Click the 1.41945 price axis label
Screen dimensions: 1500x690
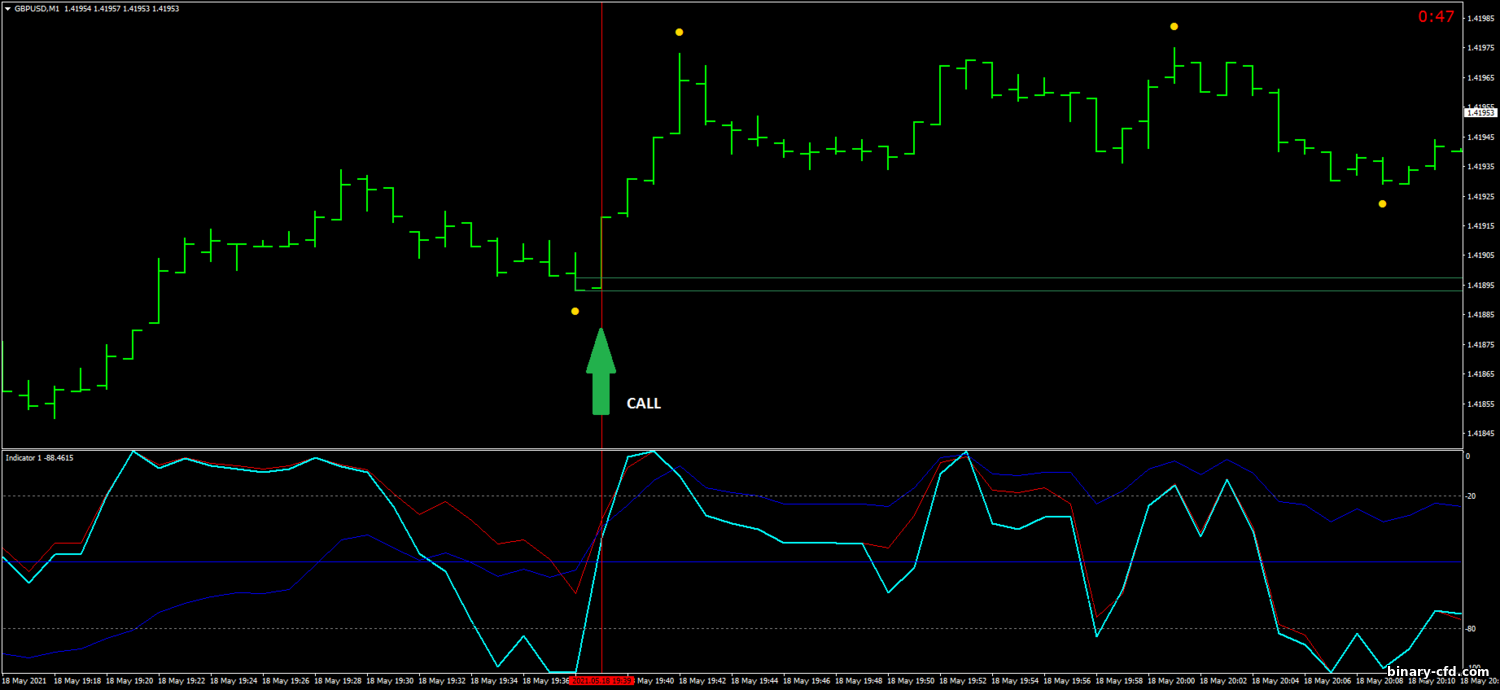1482,136
